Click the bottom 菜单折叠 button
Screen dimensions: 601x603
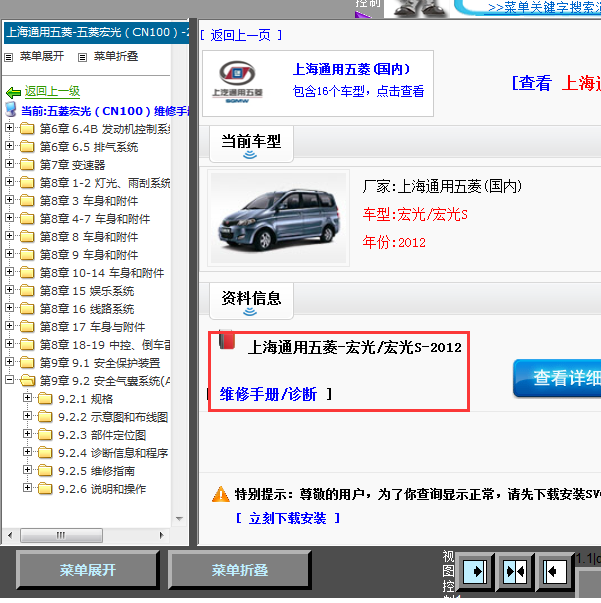(240, 570)
